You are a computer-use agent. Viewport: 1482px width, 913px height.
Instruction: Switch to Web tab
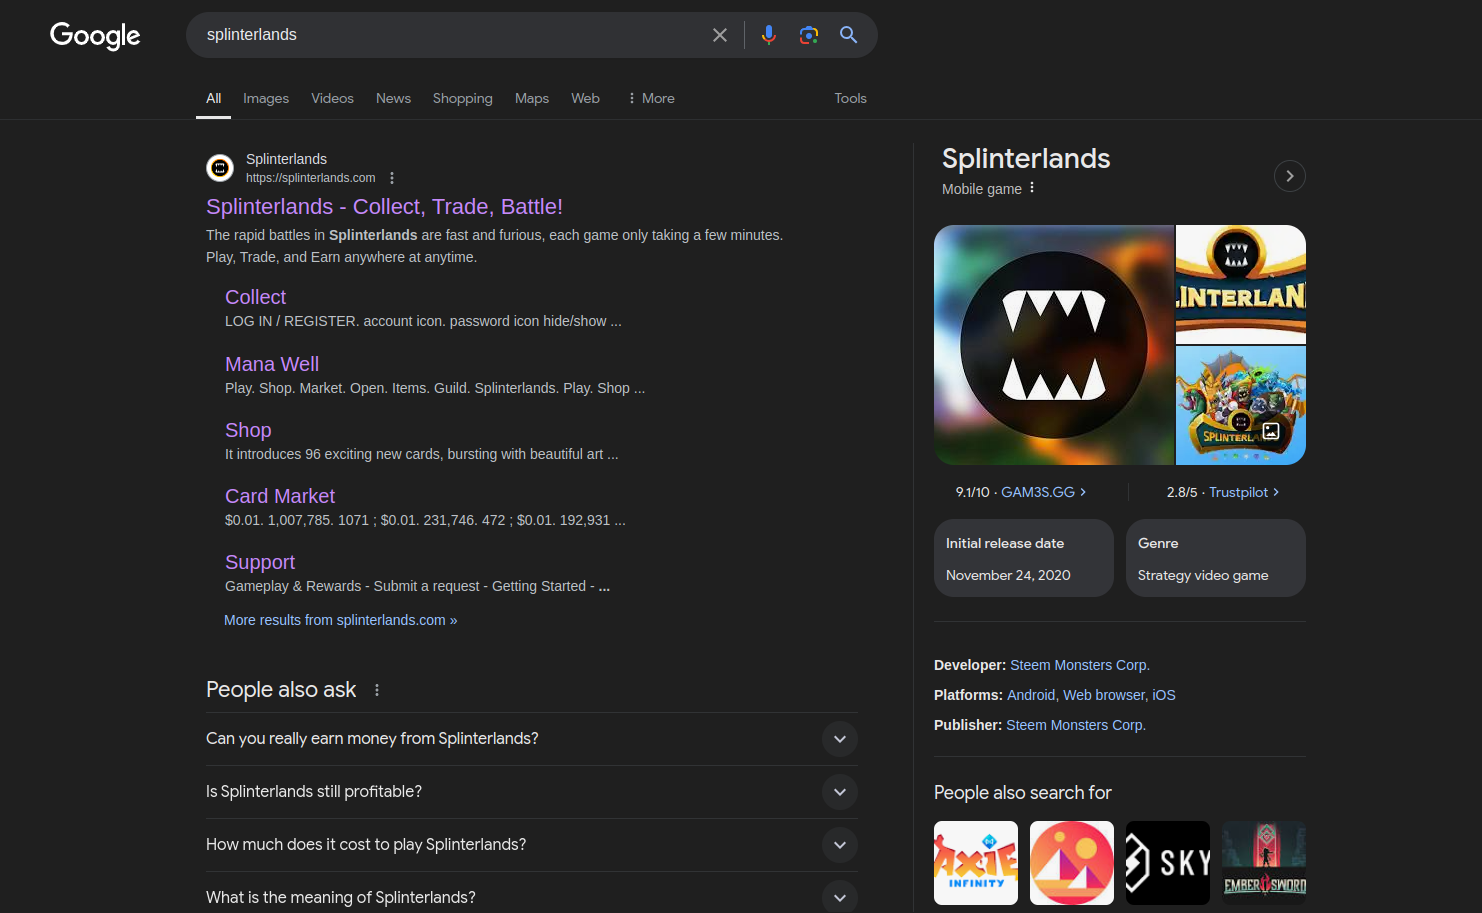[585, 98]
